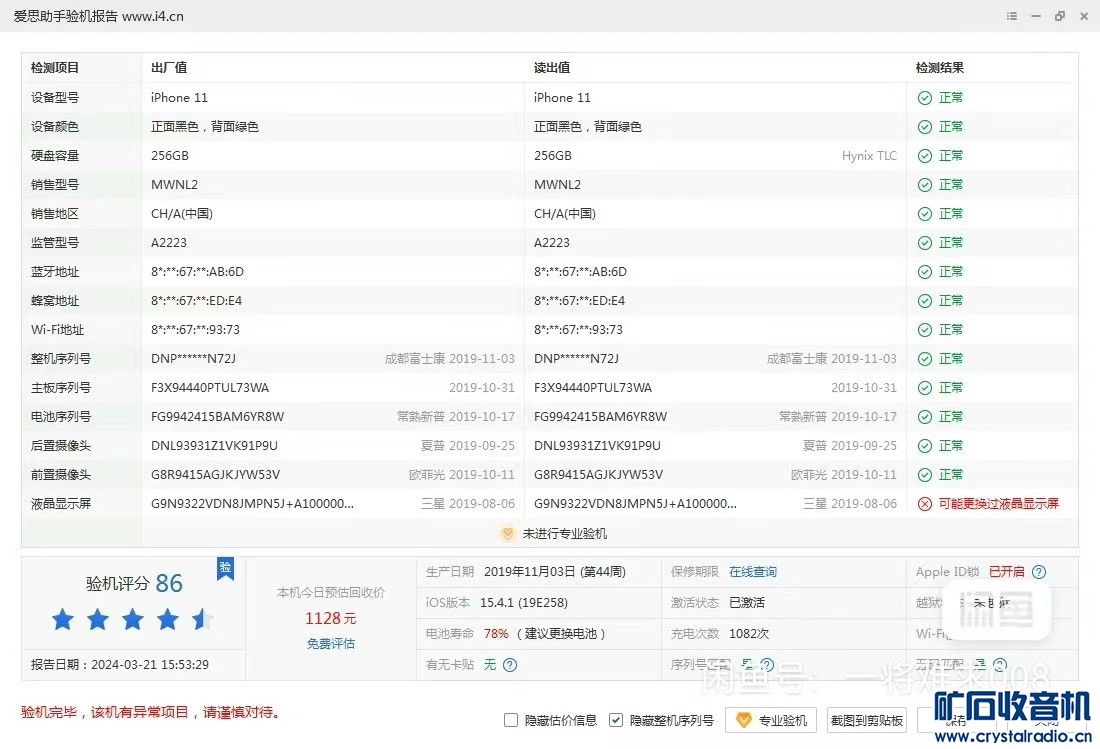Click the 专业验机 button

pyautogui.click(x=771, y=720)
